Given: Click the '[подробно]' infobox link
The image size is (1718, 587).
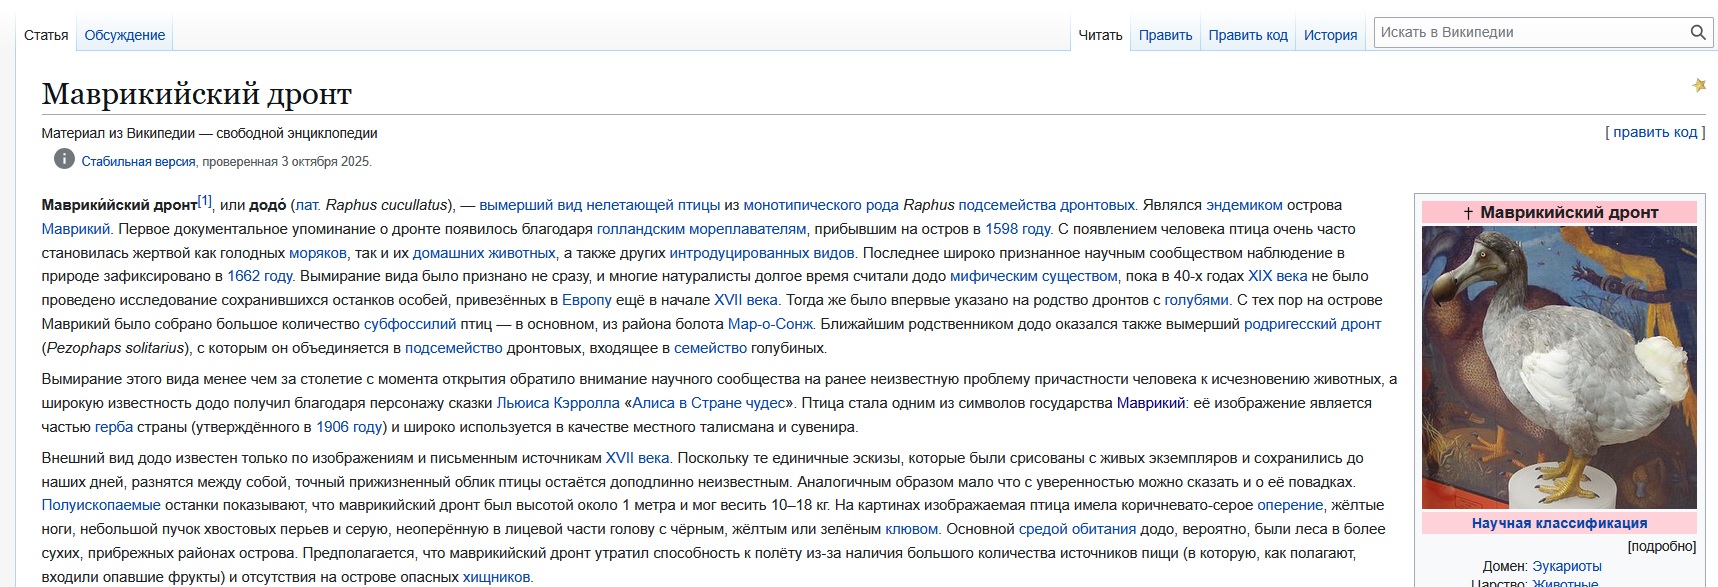Looking at the screenshot, I should 1662,546.
